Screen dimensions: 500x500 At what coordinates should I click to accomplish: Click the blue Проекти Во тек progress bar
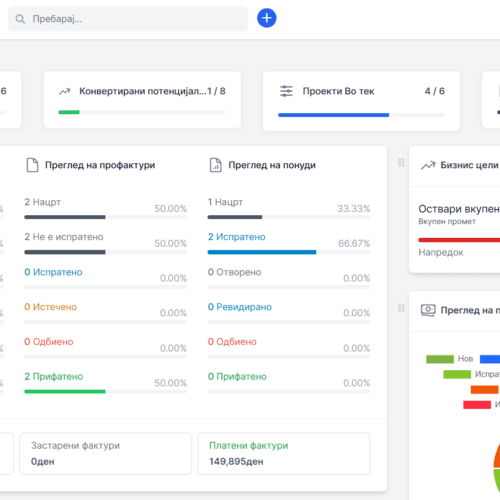334,115
